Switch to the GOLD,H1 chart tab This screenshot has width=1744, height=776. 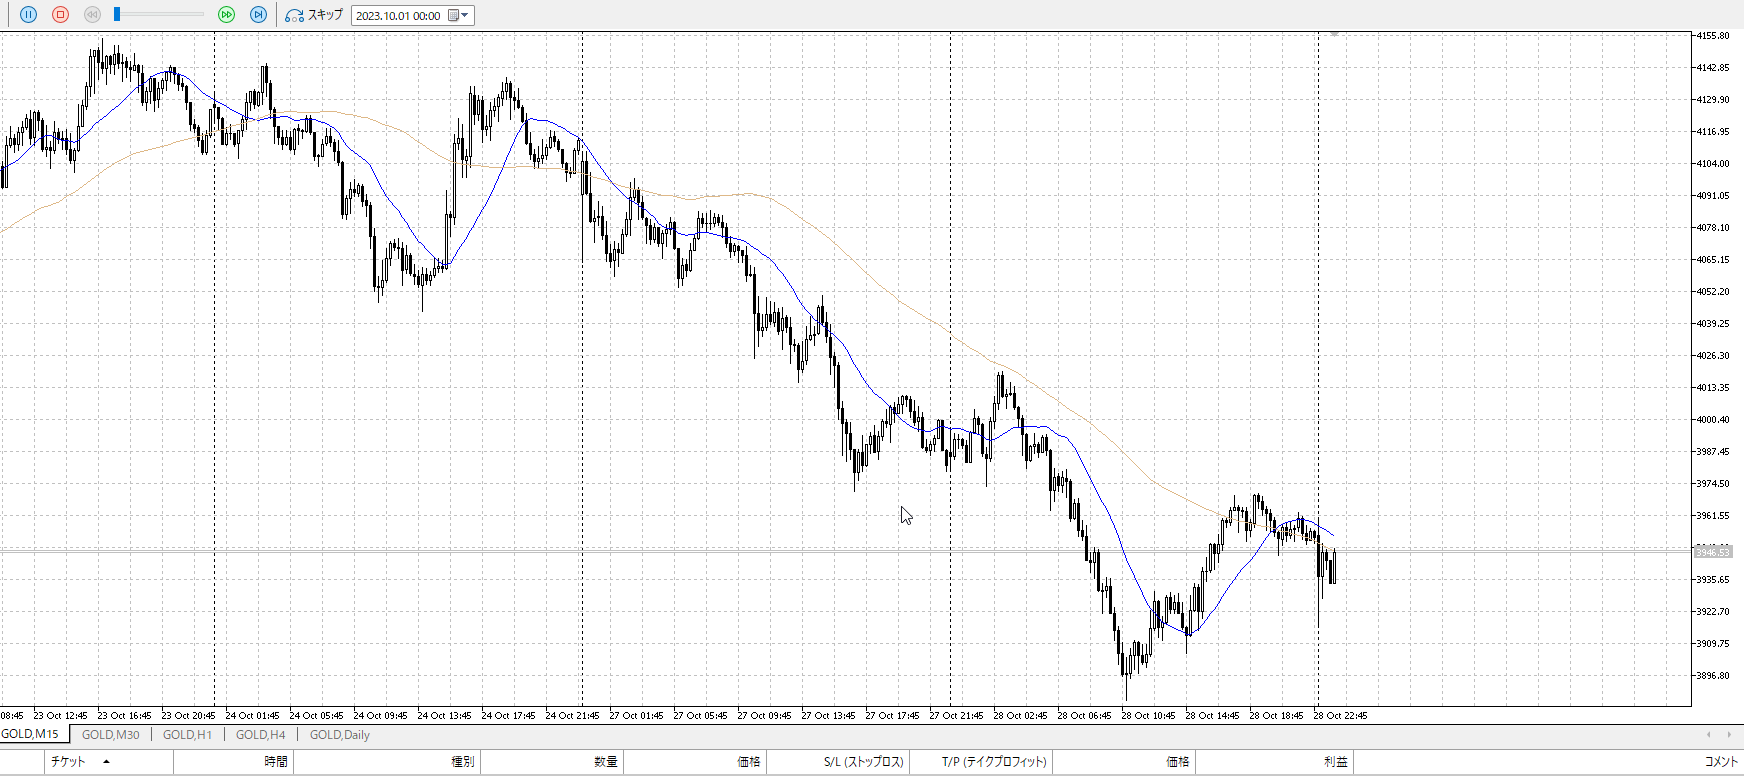click(x=187, y=734)
